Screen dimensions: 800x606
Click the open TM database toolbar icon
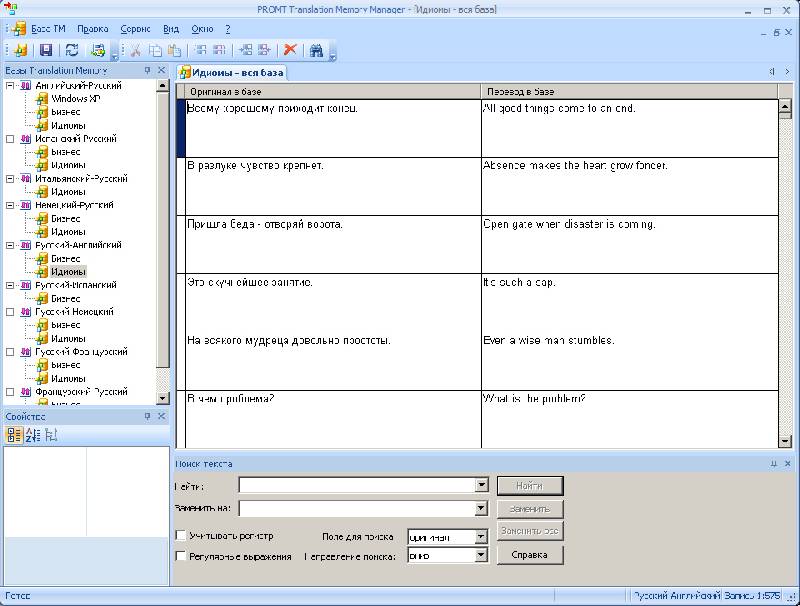21,50
